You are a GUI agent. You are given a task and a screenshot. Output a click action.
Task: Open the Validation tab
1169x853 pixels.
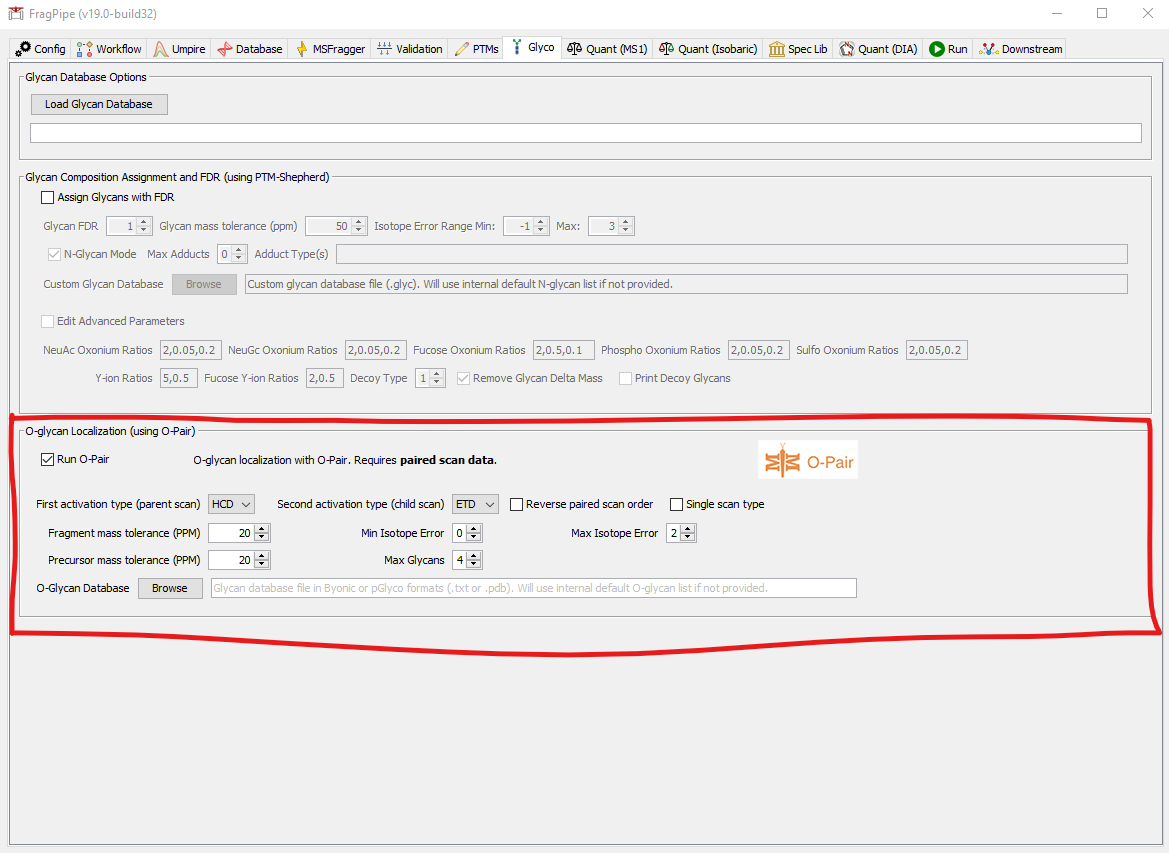point(410,48)
